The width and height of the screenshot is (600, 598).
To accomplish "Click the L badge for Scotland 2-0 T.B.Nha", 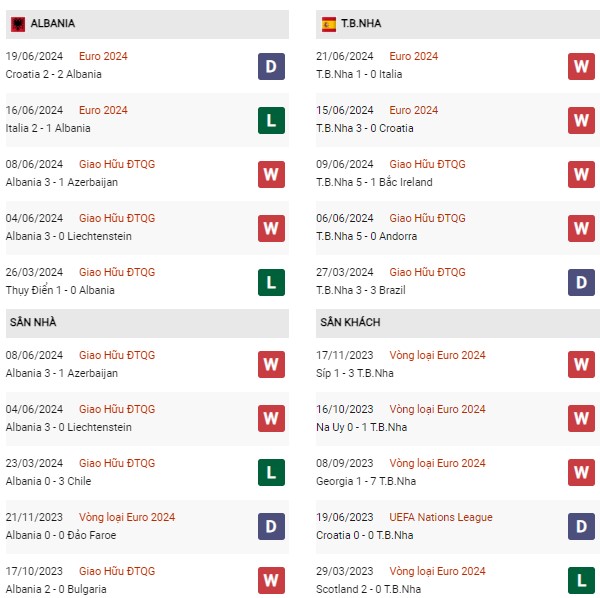I will click(x=581, y=580).
